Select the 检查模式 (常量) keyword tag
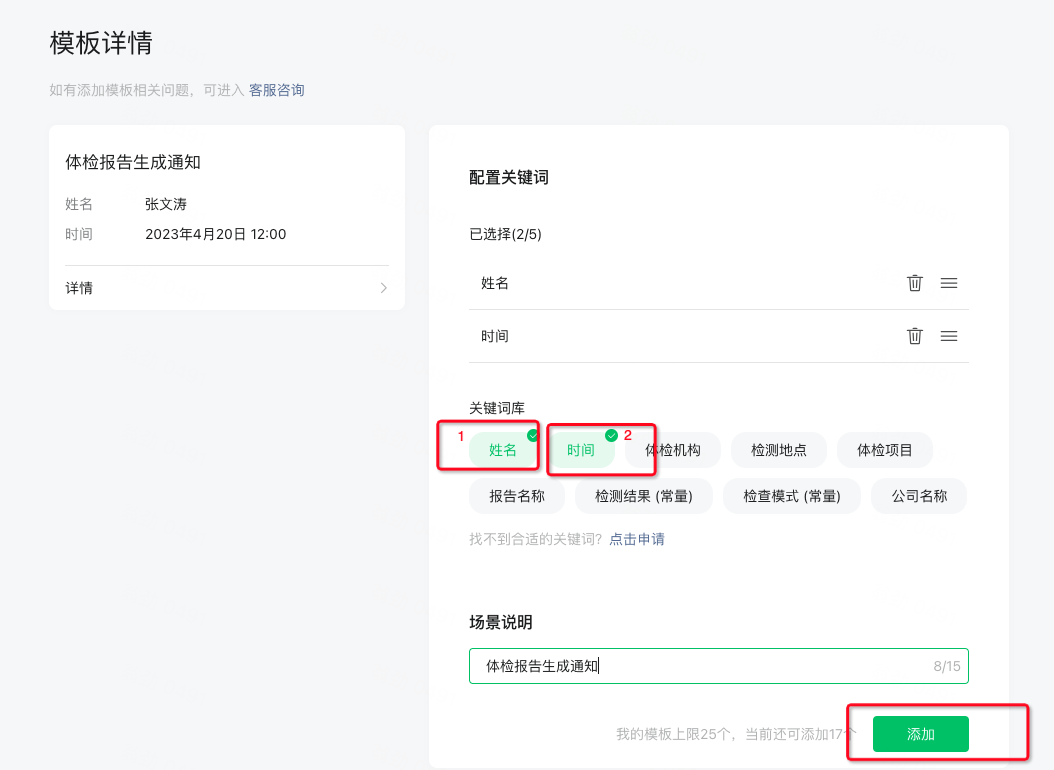This screenshot has height=770, width=1054. [792, 496]
